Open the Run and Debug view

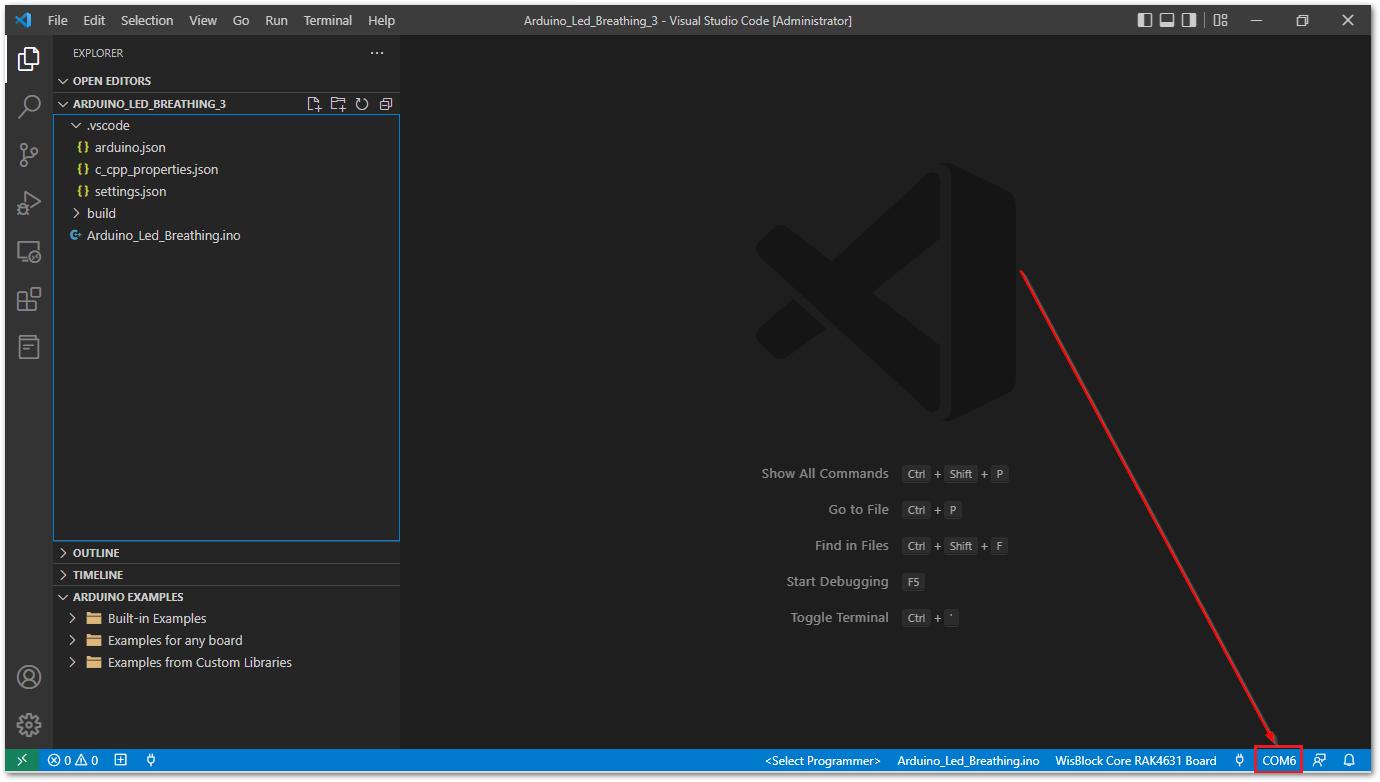point(29,203)
